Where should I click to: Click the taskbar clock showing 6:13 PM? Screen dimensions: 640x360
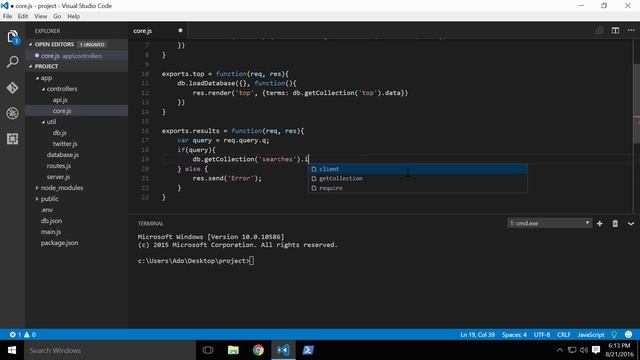pos(619,350)
